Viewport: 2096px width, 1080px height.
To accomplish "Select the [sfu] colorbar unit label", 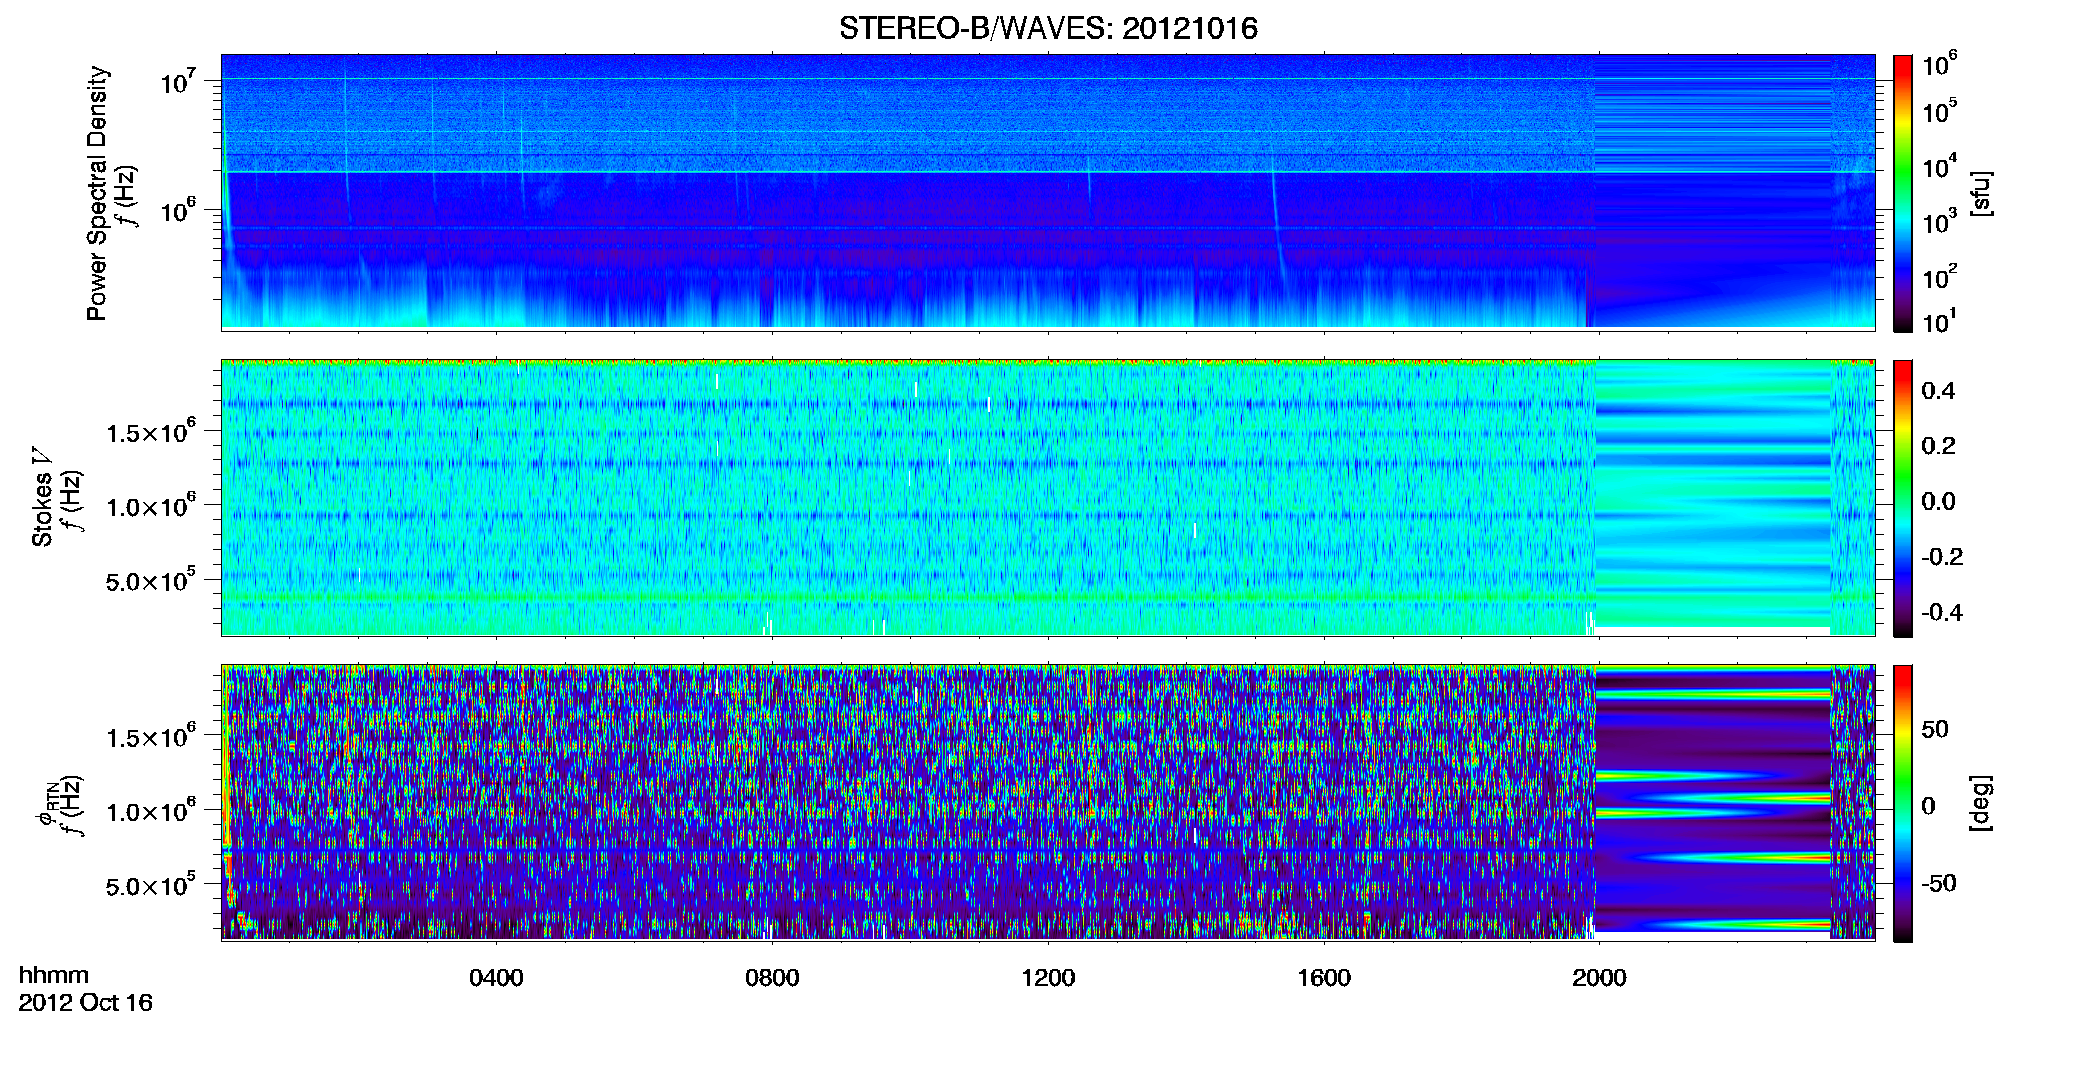I will [1981, 193].
